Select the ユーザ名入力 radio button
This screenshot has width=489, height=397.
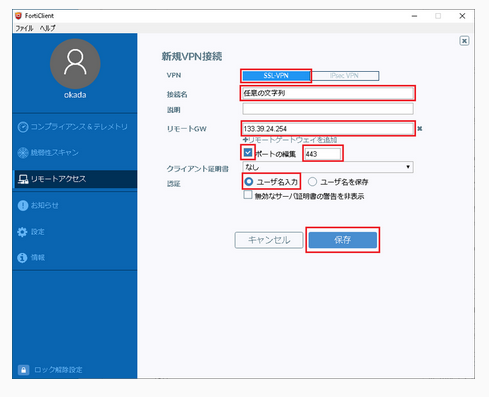pos(249,182)
